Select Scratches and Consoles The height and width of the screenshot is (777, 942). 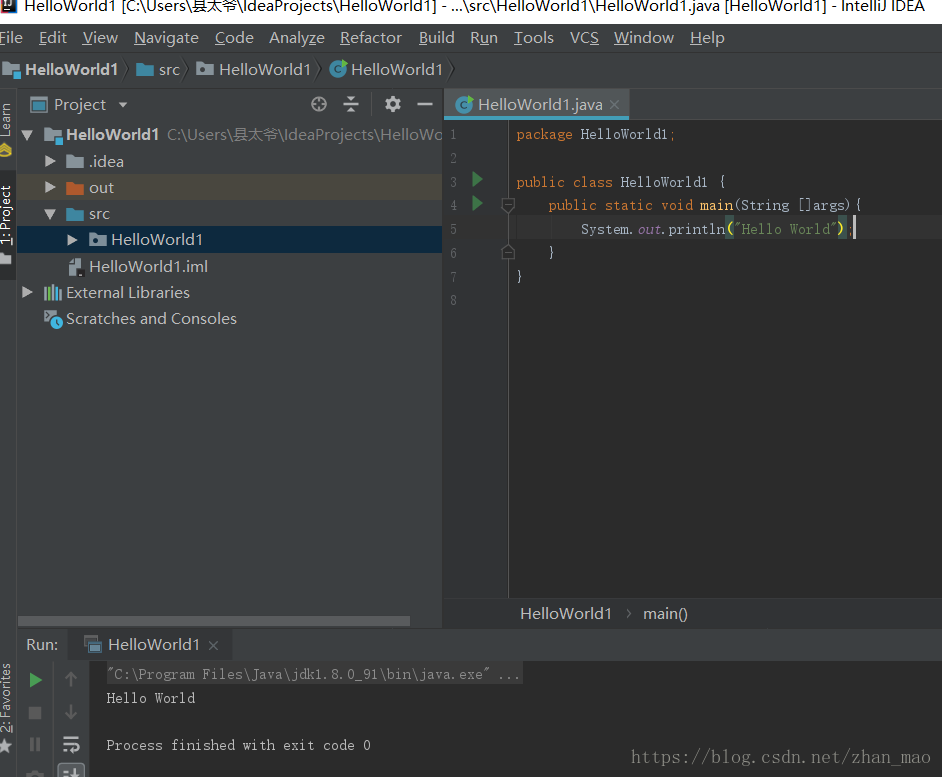click(151, 318)
